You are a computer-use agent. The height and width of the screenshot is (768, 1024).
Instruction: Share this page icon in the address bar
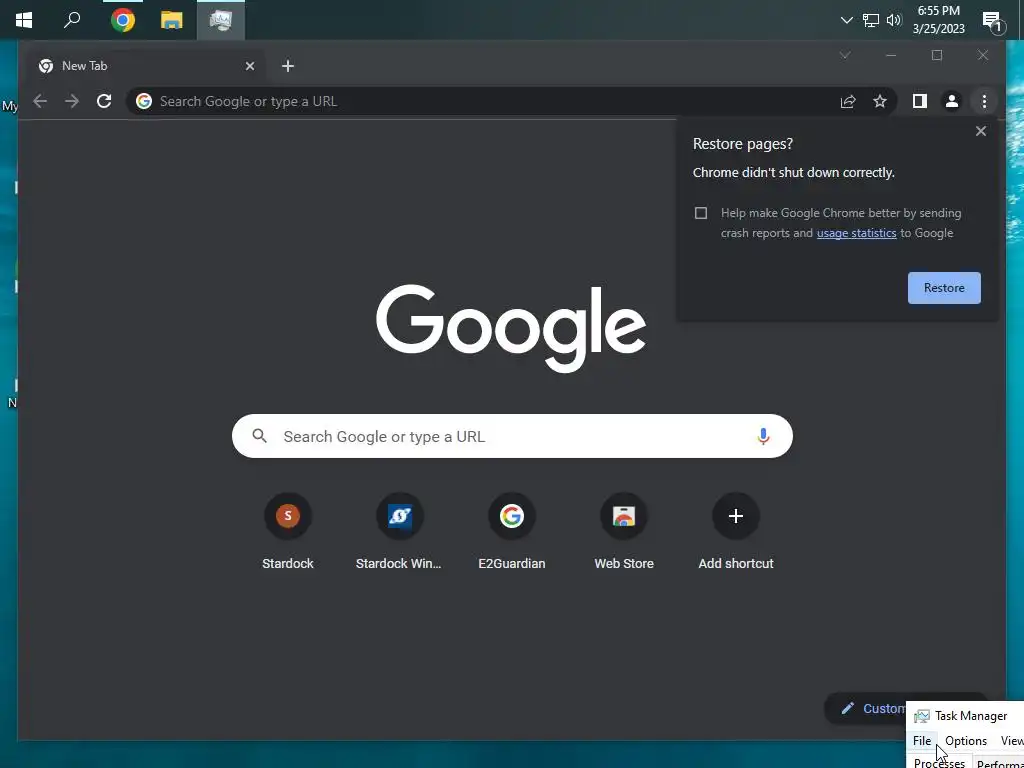tap(848, 101)
